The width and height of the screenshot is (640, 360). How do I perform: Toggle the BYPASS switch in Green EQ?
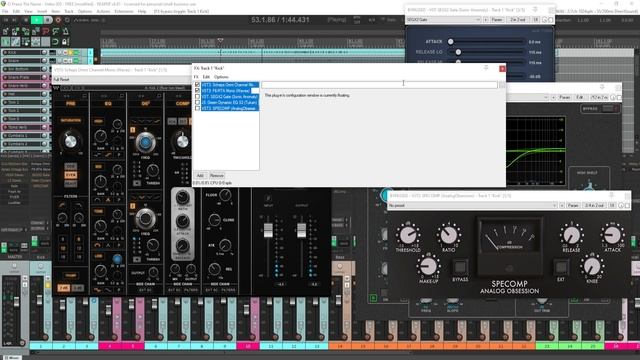point(611,109)
